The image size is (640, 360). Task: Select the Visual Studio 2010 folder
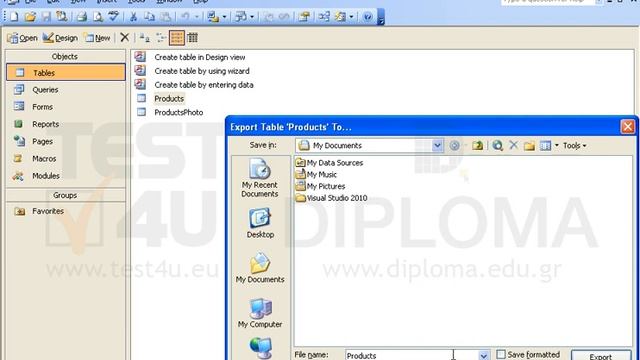[331, 198]
